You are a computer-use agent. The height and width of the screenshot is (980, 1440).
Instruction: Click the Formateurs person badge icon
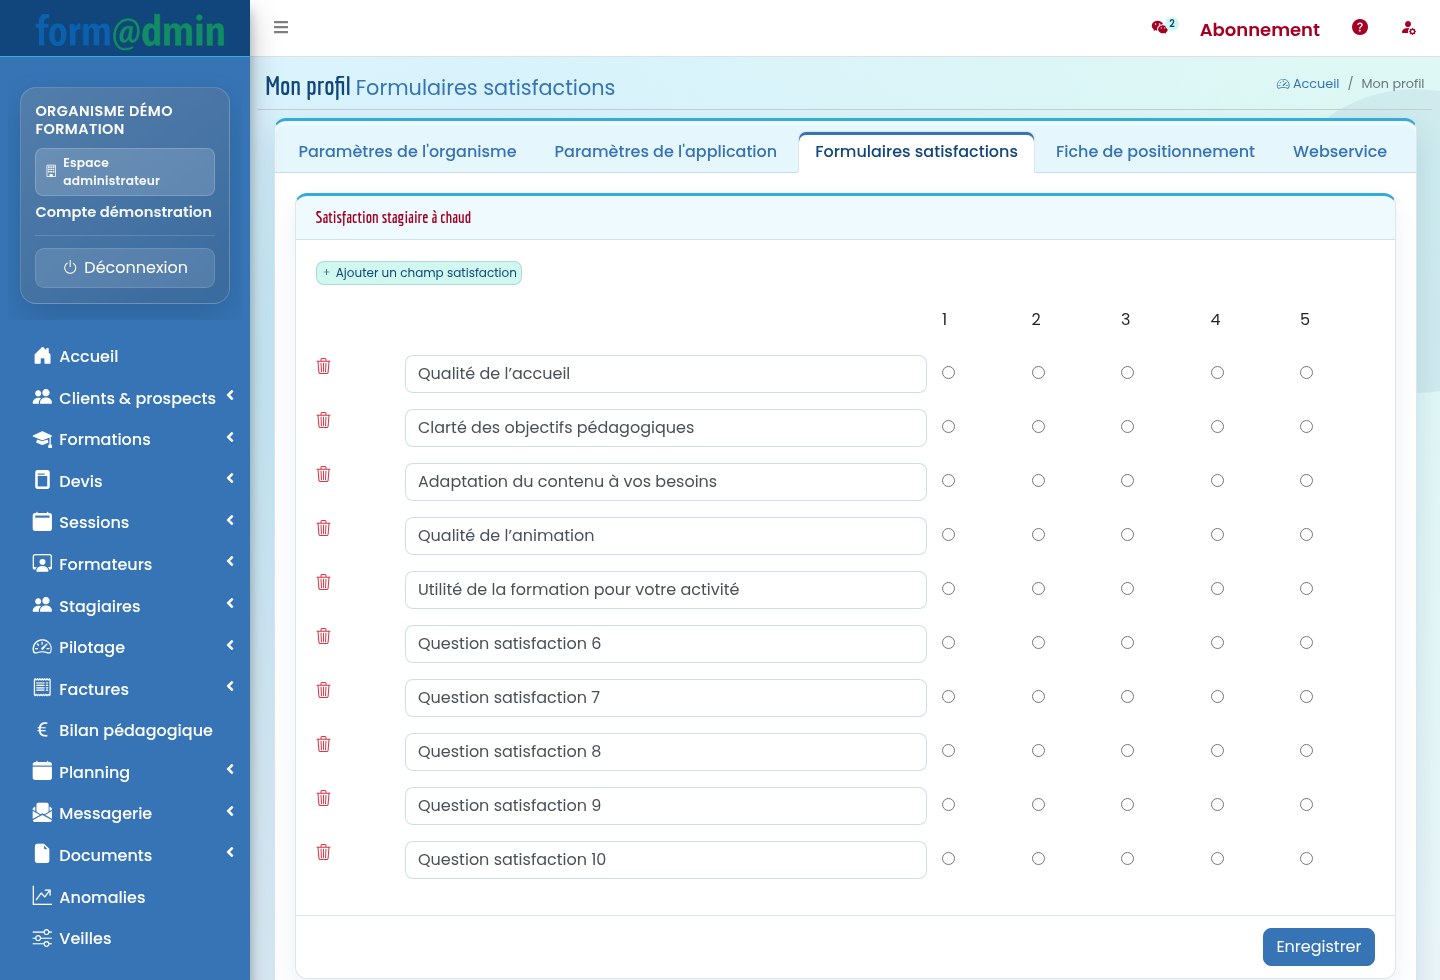tap(42, 563)
